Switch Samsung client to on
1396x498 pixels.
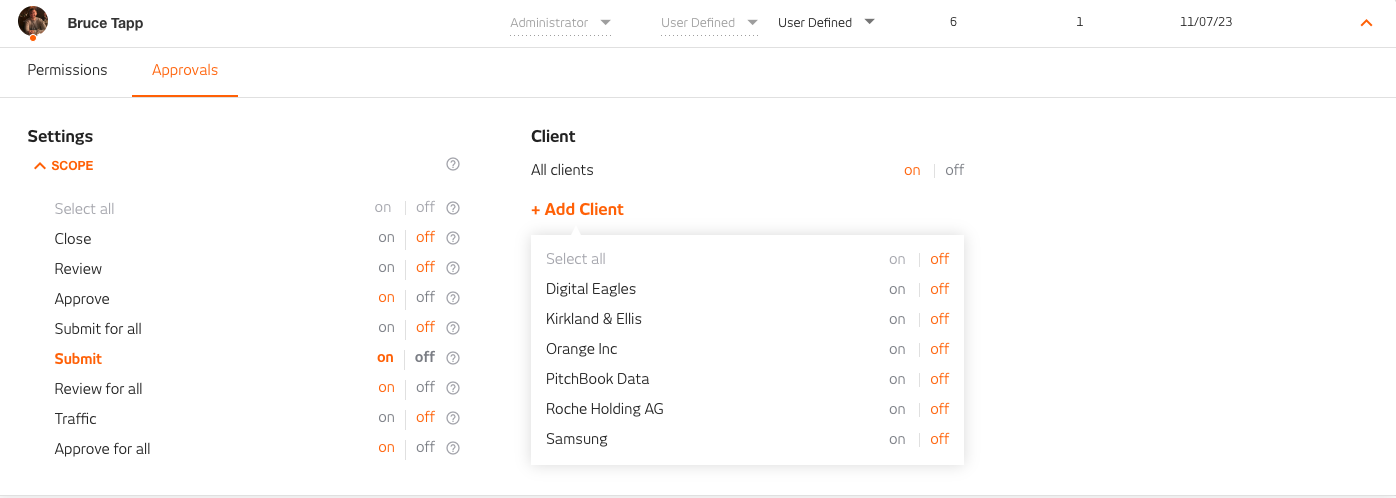coord(897,439)
